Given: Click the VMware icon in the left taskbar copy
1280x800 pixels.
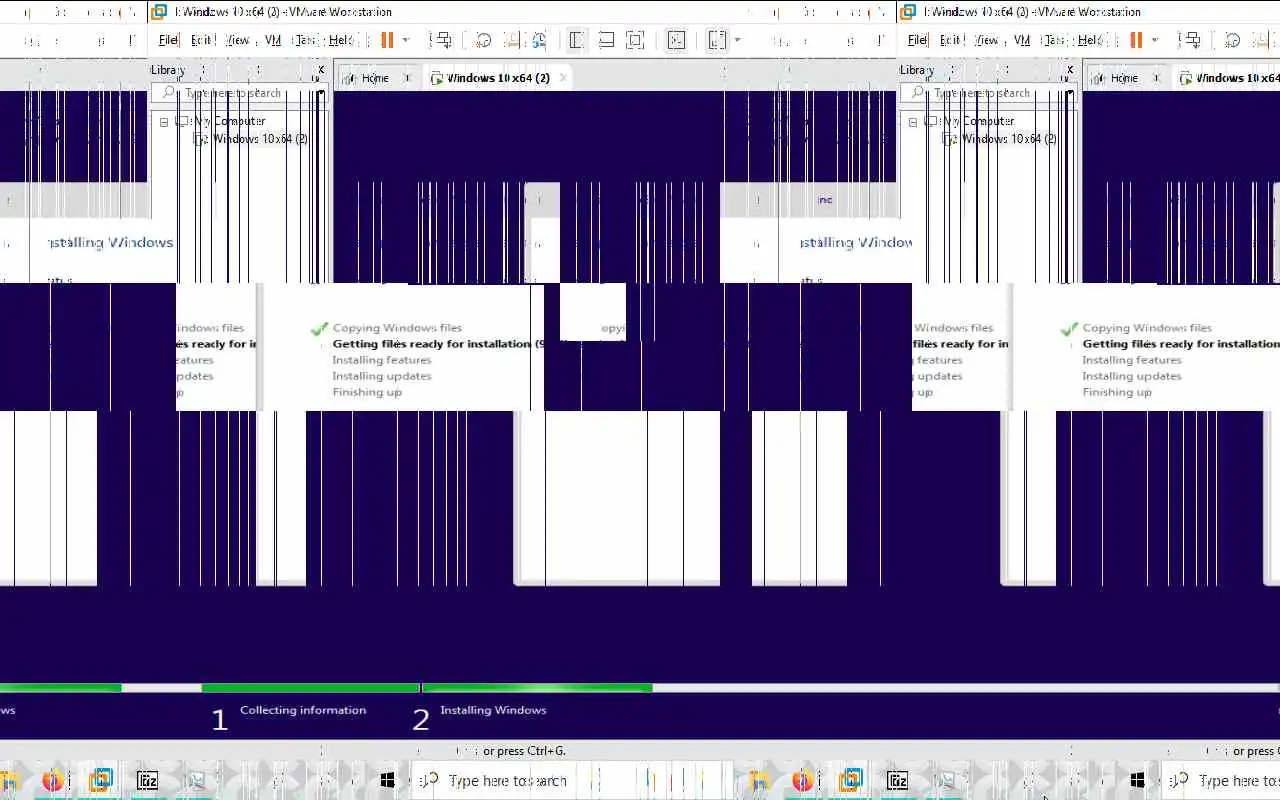Looking at the screenshot, I should 100,781.
